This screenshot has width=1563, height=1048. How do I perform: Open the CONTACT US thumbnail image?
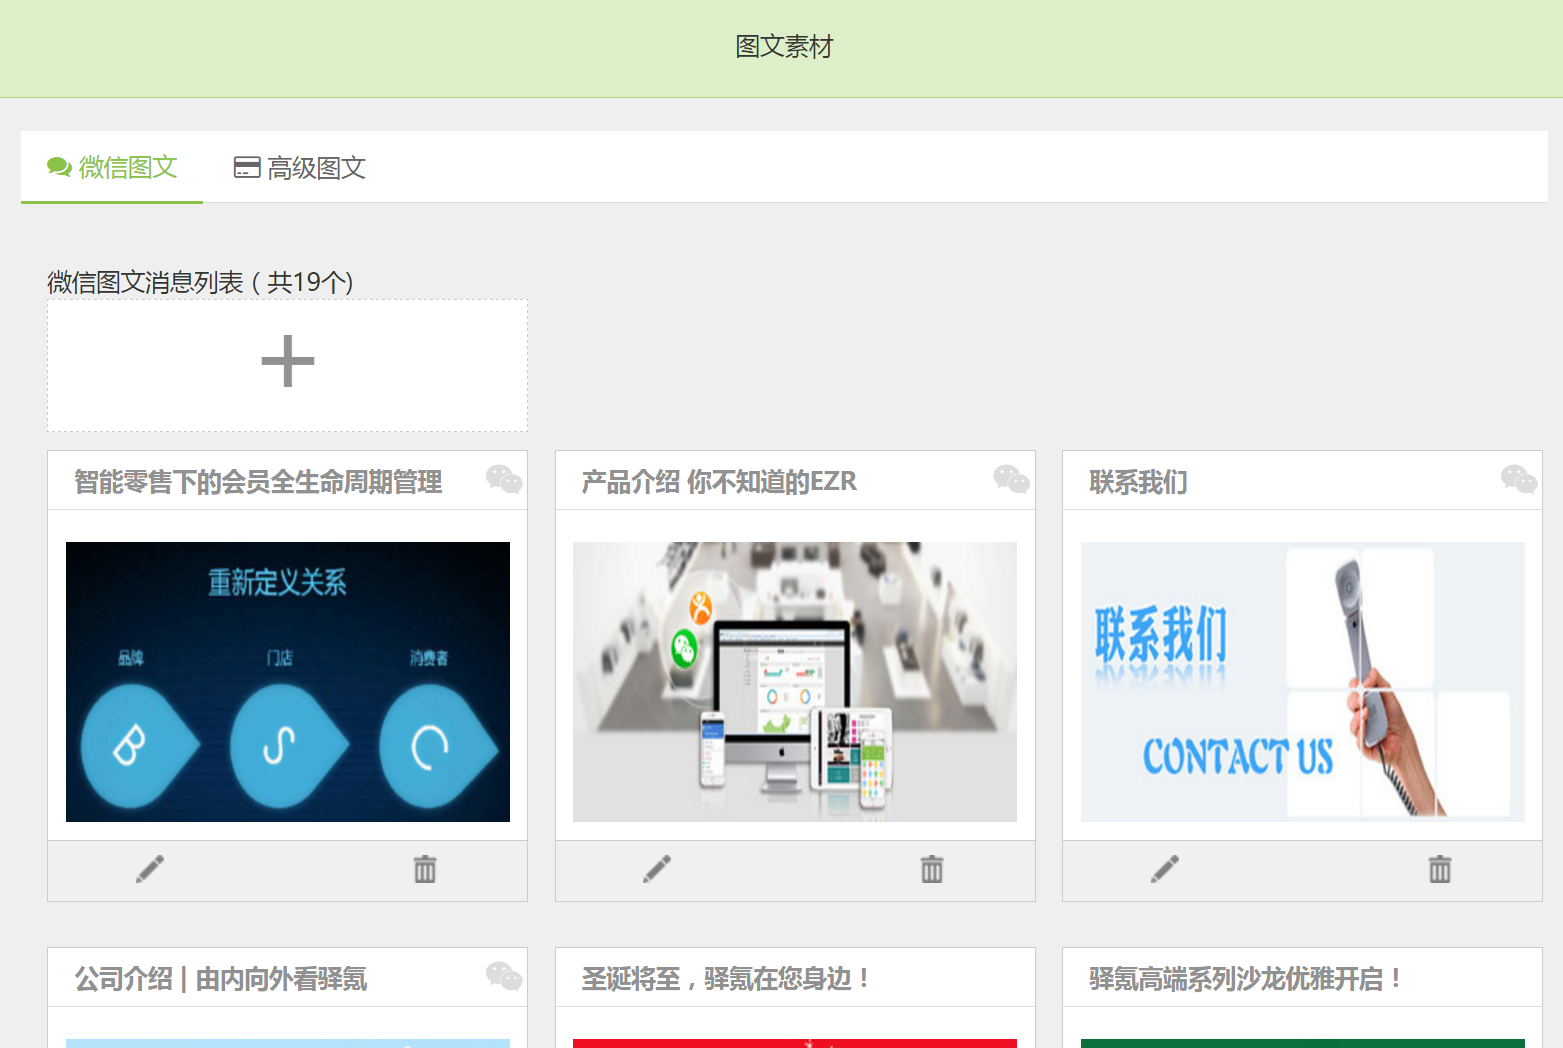[x=1303, y=682]
